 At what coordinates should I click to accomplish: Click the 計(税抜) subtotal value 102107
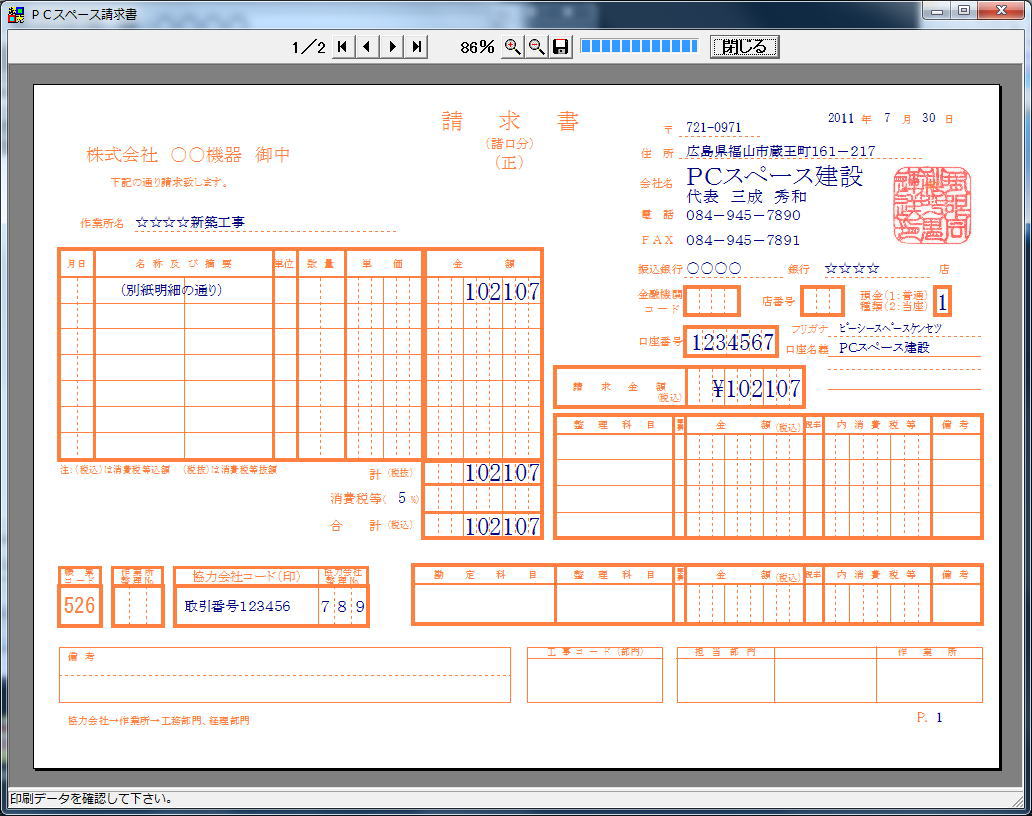pyautogui.click(x=502, y=472)
